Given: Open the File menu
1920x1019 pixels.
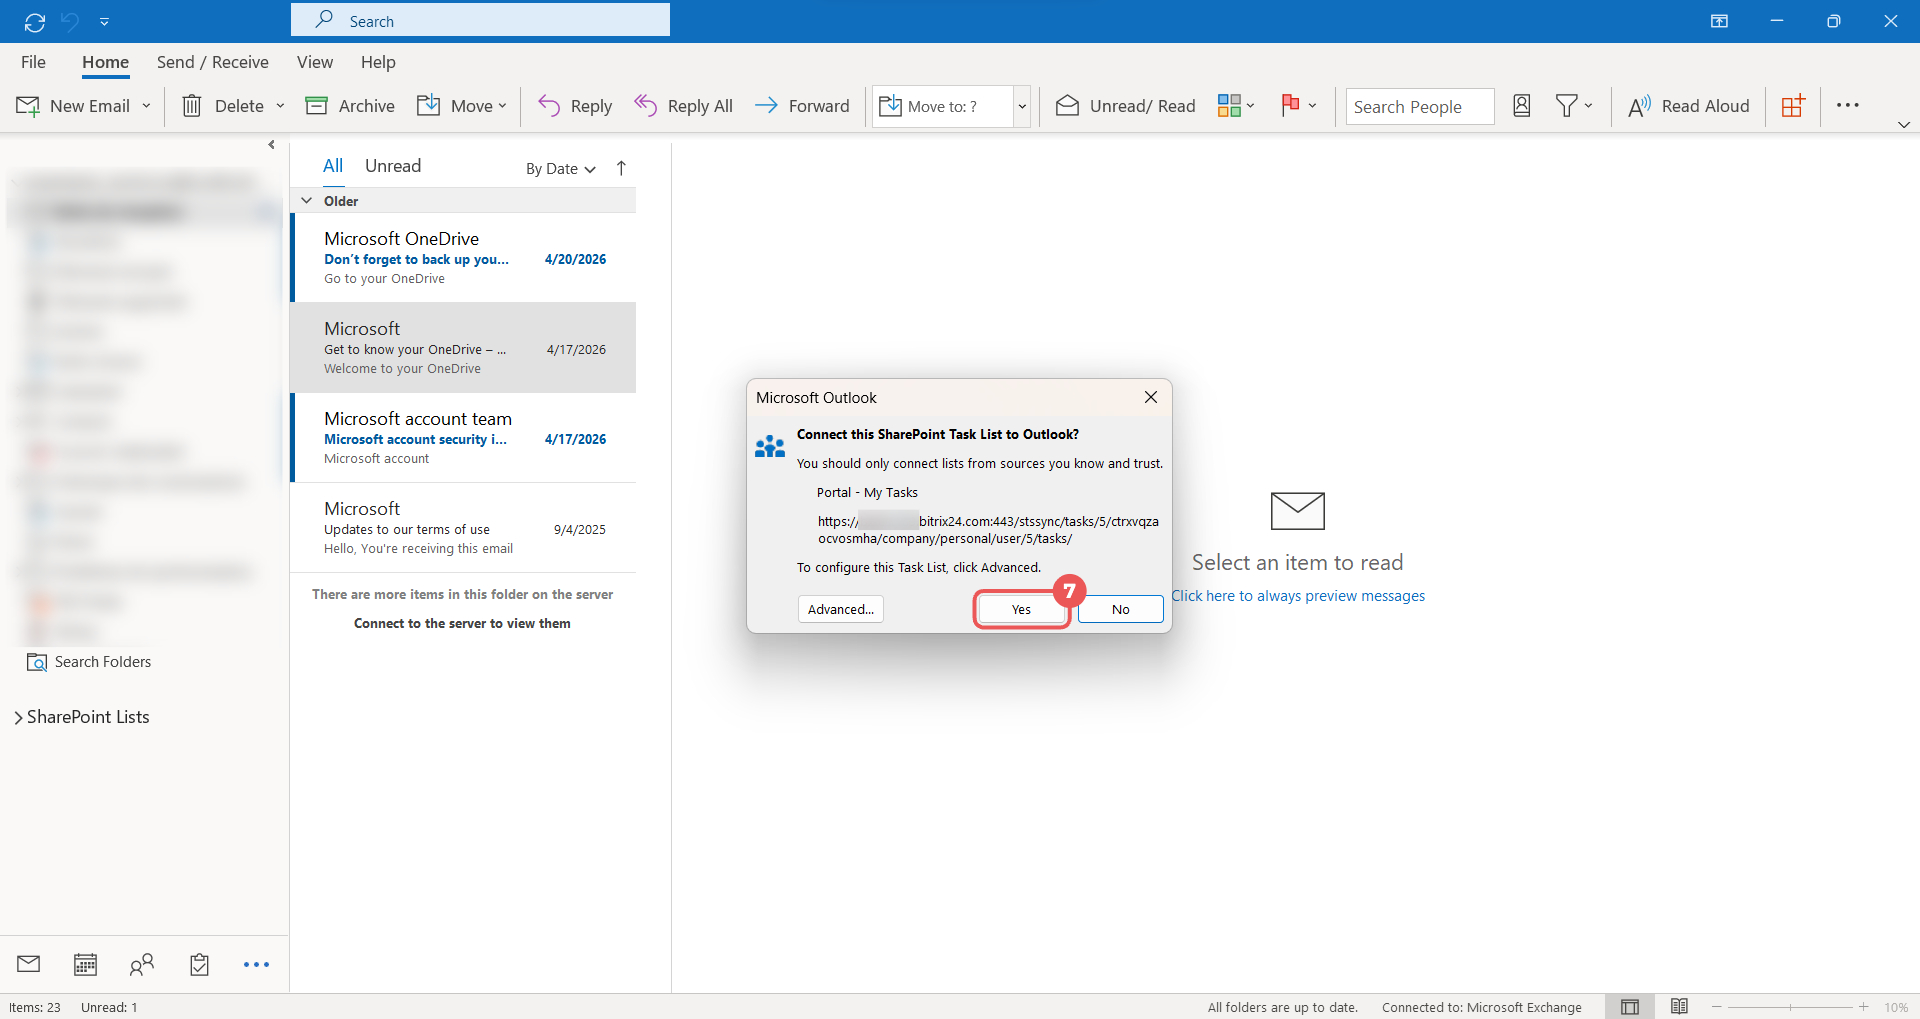Looking at the screenshot, I should pyautogui.click(x=33, y=62).
